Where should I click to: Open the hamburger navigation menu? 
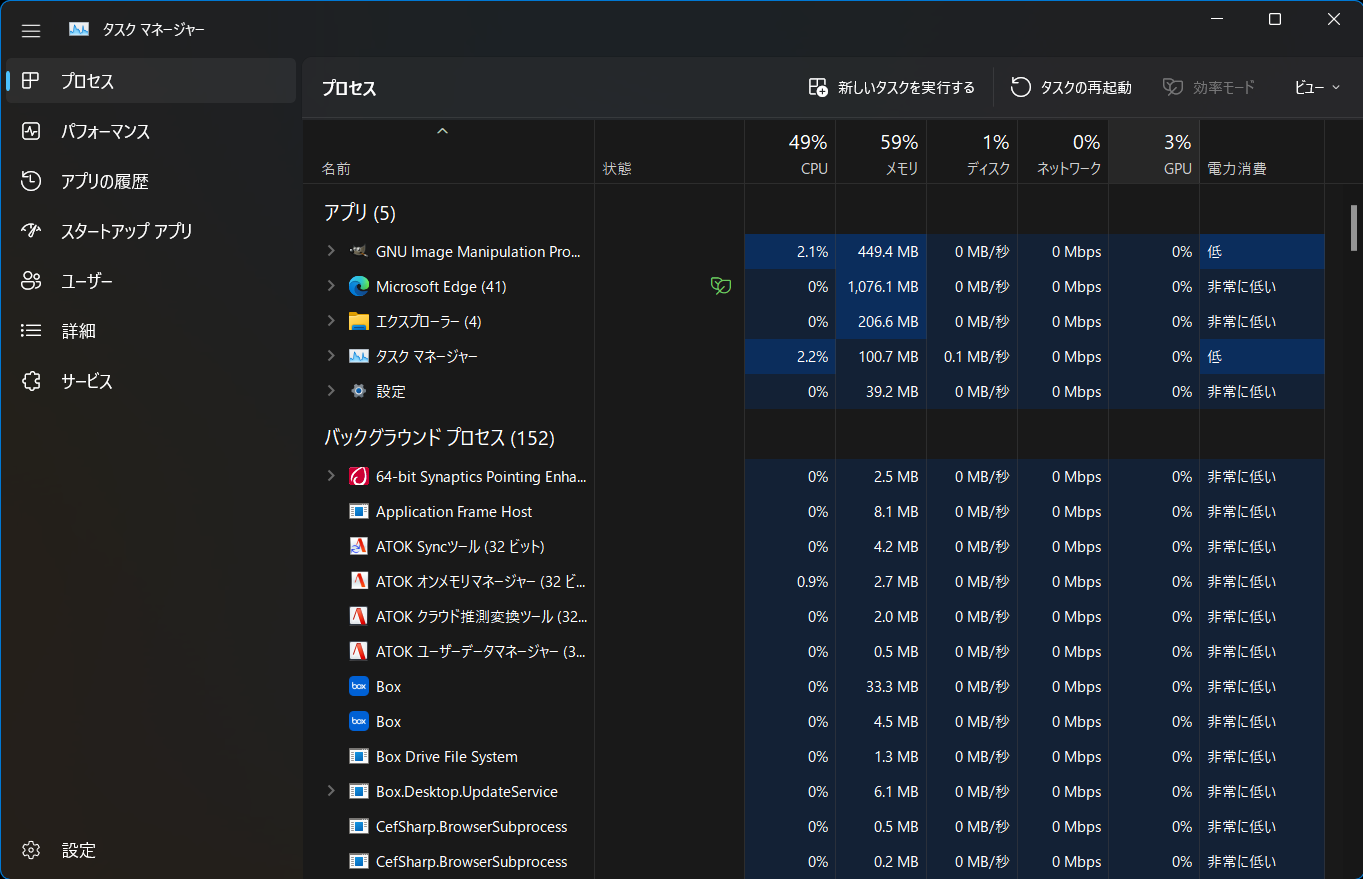[x=31, y=30]
